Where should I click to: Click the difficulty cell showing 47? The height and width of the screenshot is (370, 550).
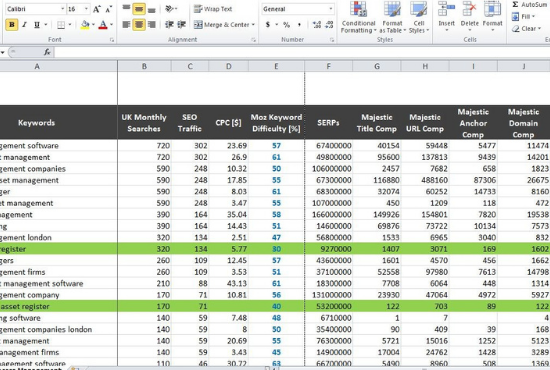pos(276,237)
